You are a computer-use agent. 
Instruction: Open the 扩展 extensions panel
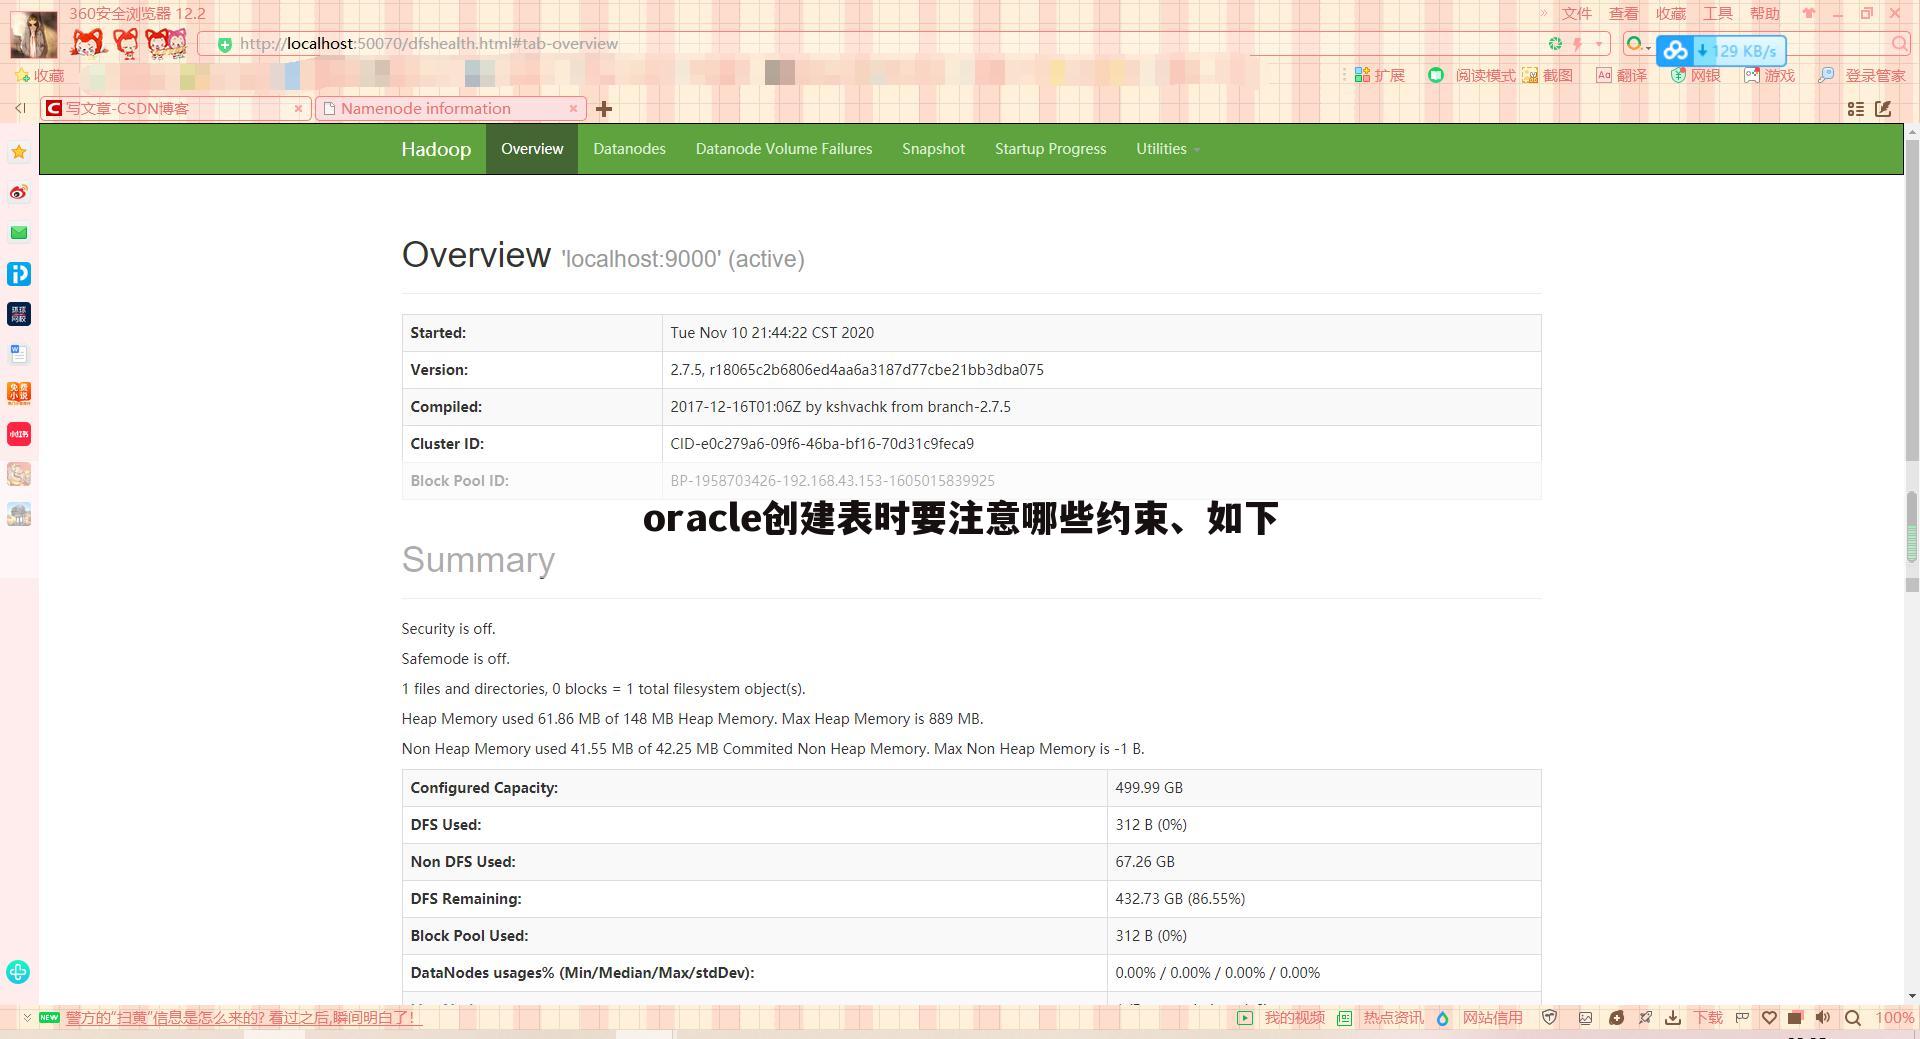coord(1382,75)
